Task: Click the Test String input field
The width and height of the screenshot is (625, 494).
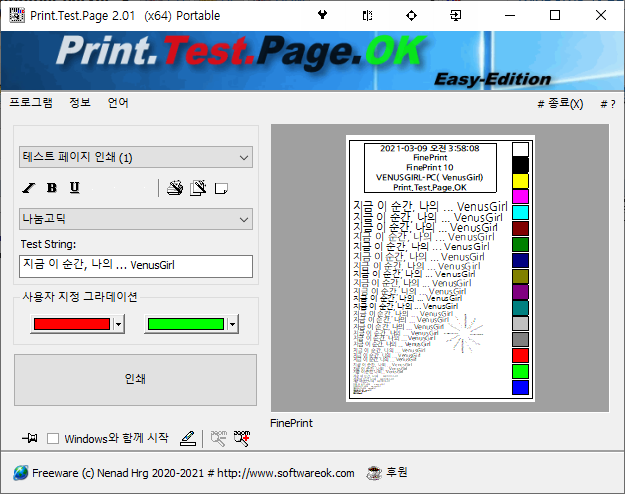Action: coord(136,266)
